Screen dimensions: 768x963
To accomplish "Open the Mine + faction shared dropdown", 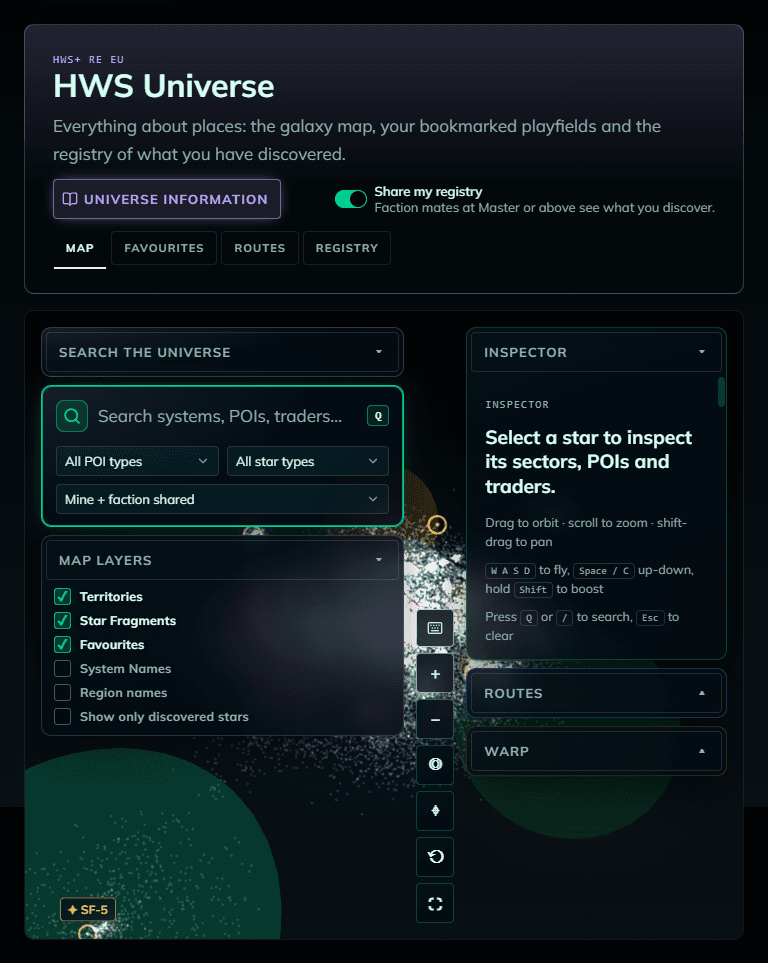I will point(222,499).
